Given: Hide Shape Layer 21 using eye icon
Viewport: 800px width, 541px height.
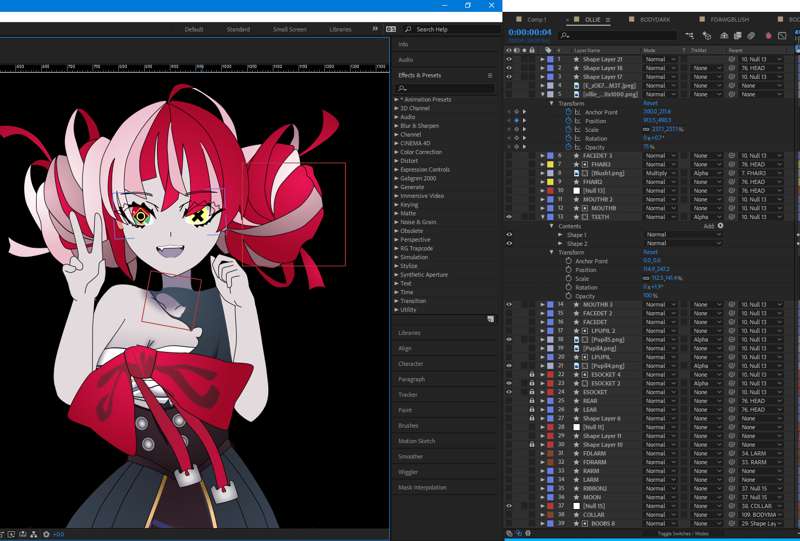Looking at the screenshot, I should coord(509,59).
